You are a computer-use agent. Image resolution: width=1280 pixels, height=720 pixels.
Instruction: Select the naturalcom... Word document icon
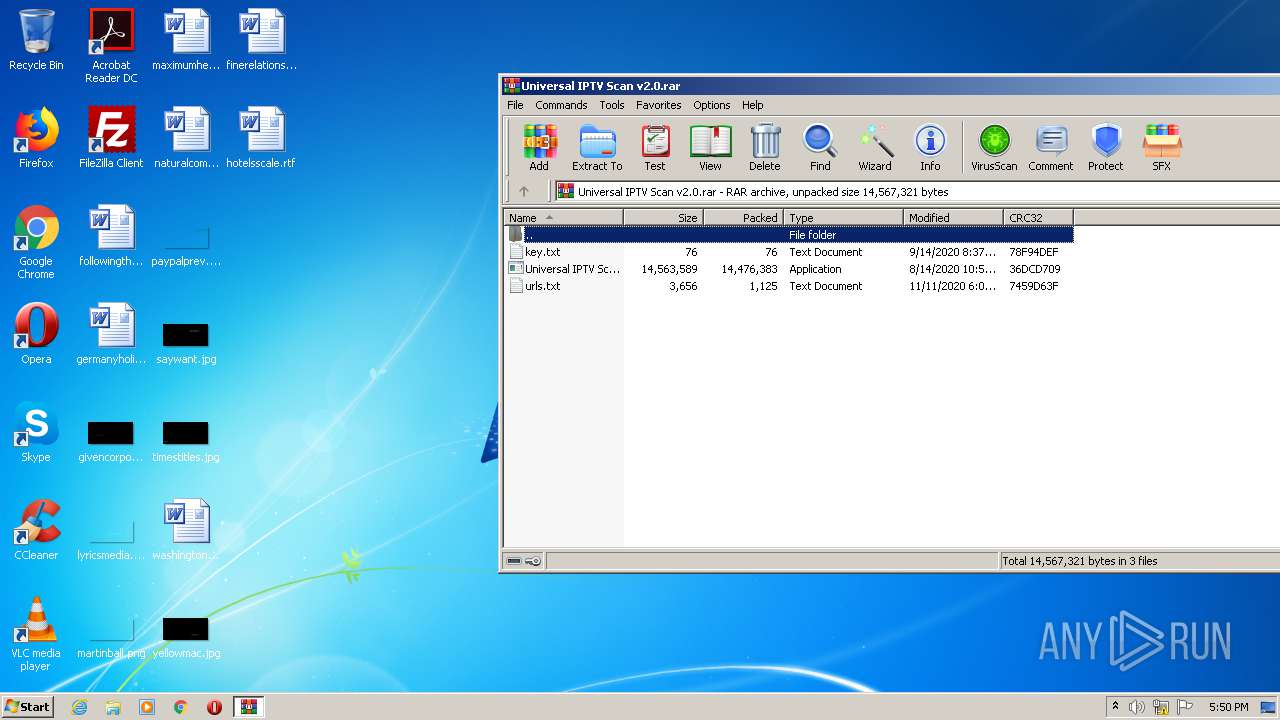click(x=186, y=138)
